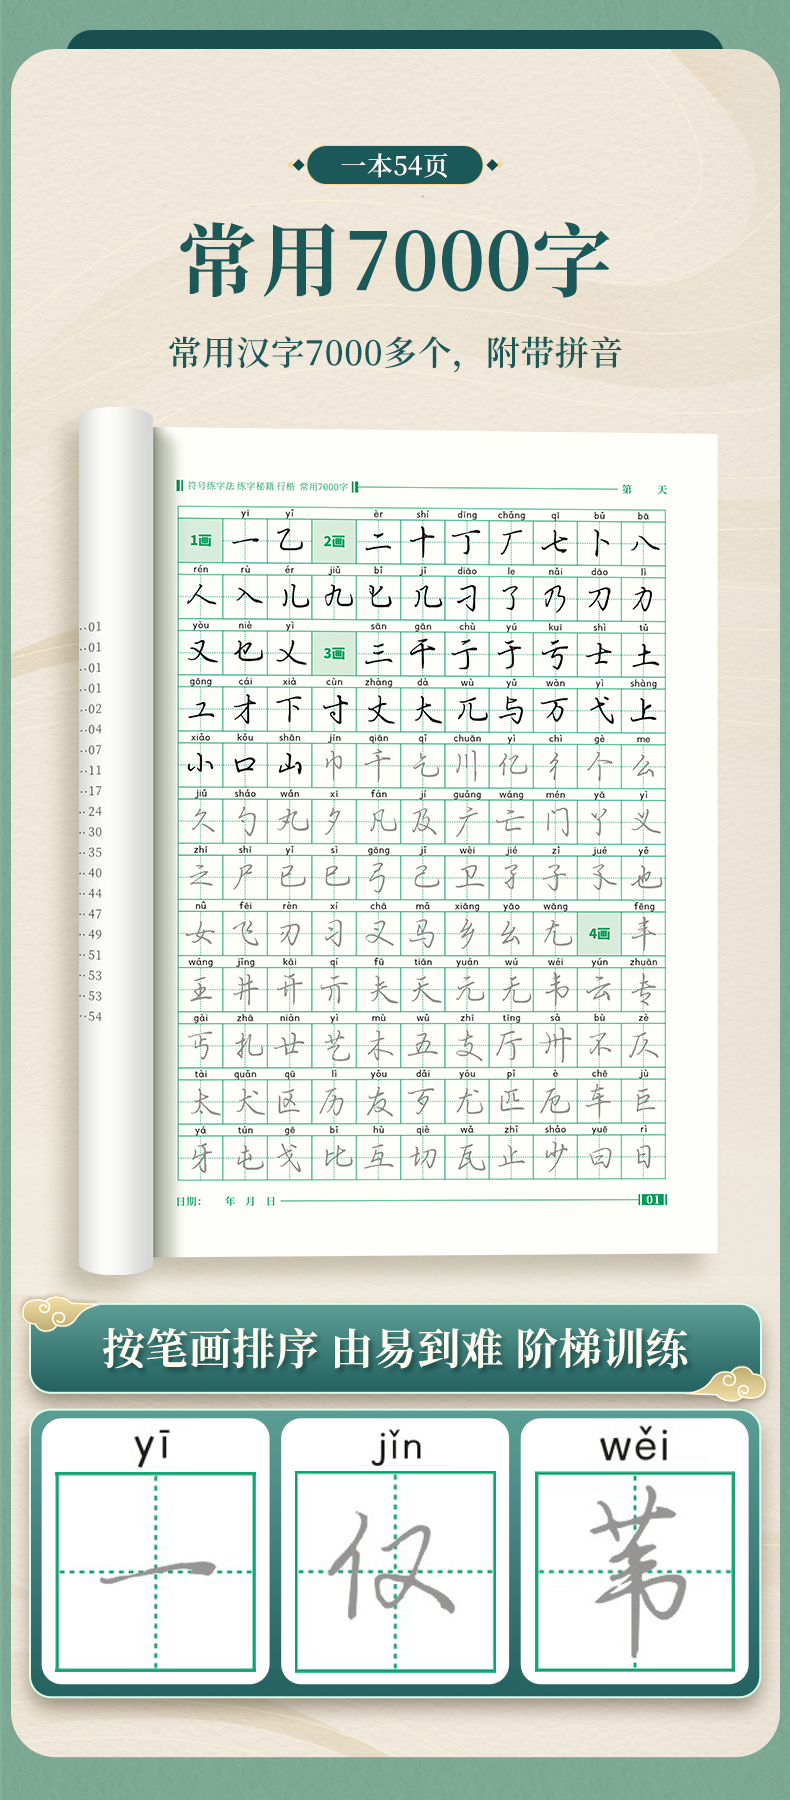Click the page number 01 badge

653,1199
